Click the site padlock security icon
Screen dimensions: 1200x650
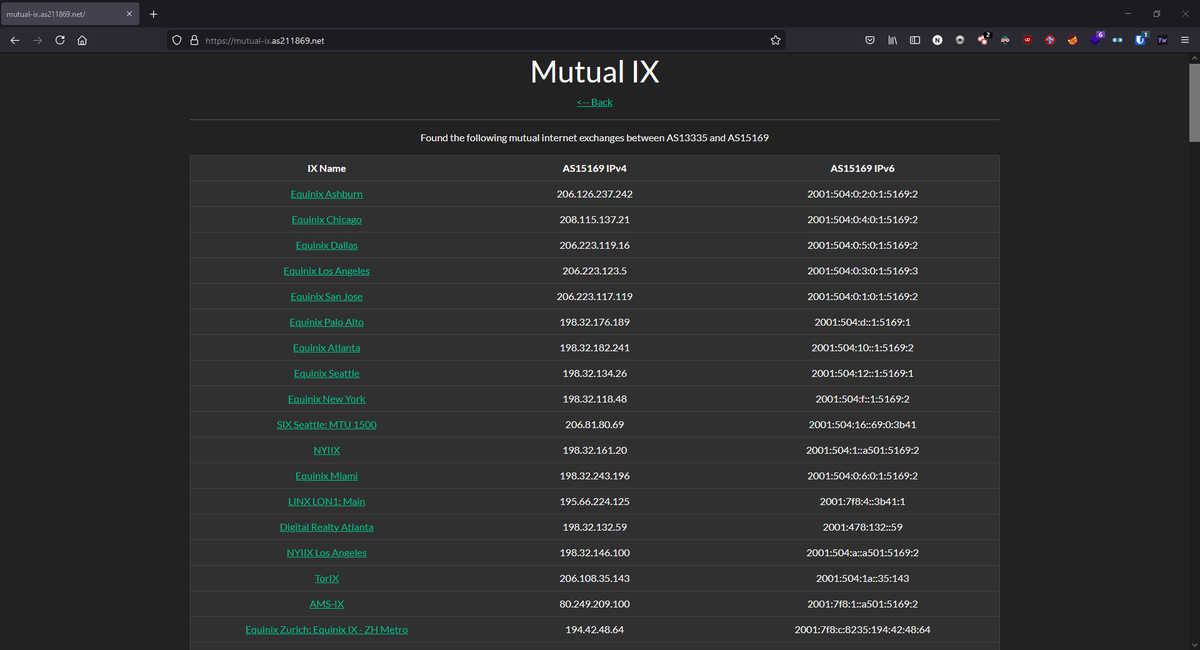[194, 41]
